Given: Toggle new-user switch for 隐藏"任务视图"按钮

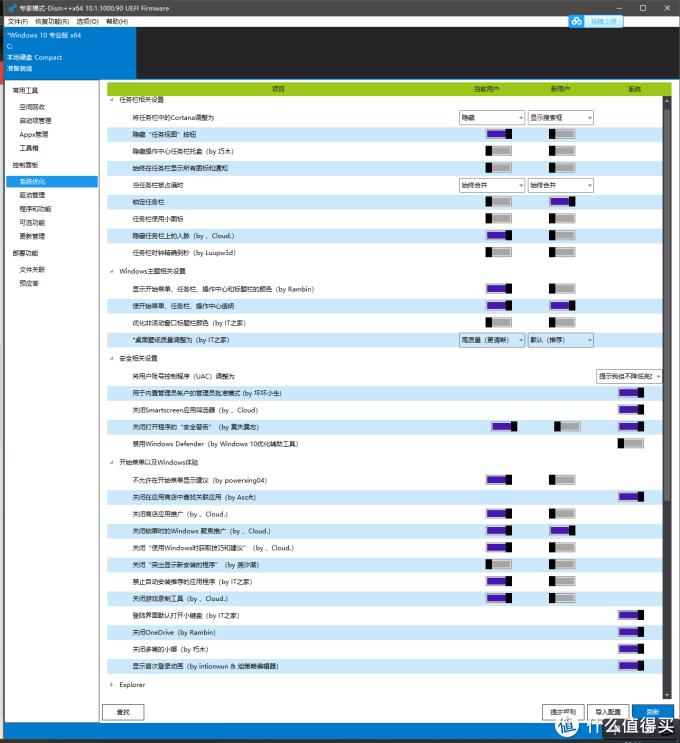Looking at the screenshot, I should point(562,134).
